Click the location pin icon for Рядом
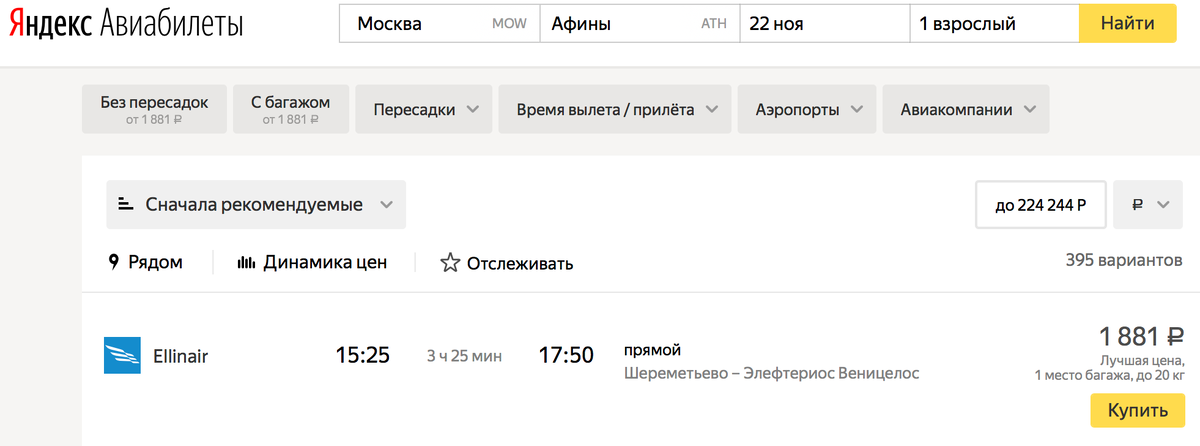 click(x=114, y=262)
